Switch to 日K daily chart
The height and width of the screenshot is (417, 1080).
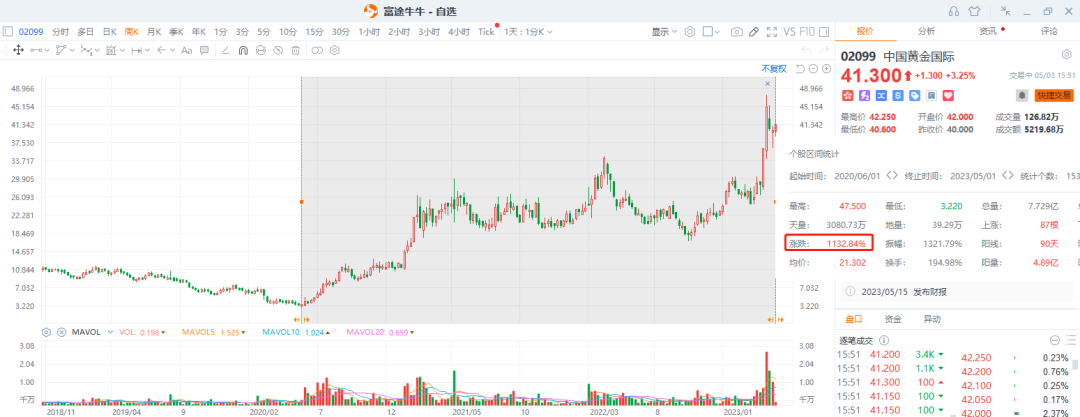110,32
